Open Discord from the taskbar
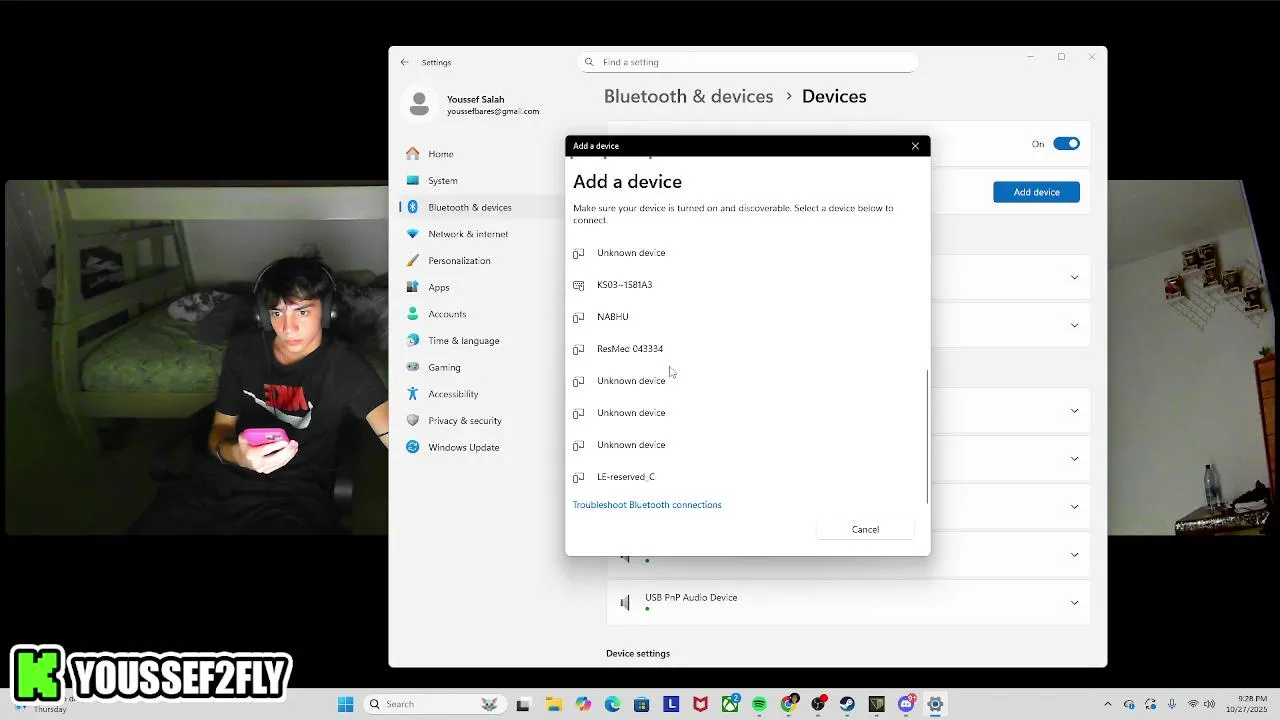1280x720 pixels. point(906,704)
